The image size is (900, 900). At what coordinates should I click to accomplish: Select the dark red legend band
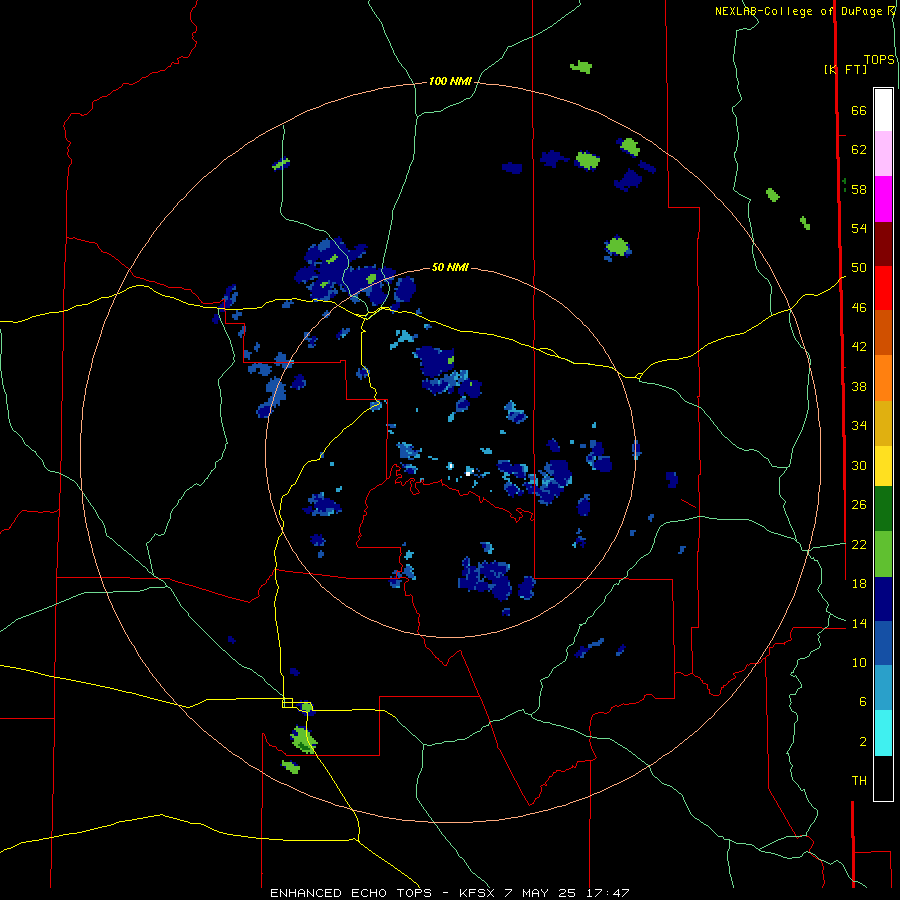[x=883, y=243]
